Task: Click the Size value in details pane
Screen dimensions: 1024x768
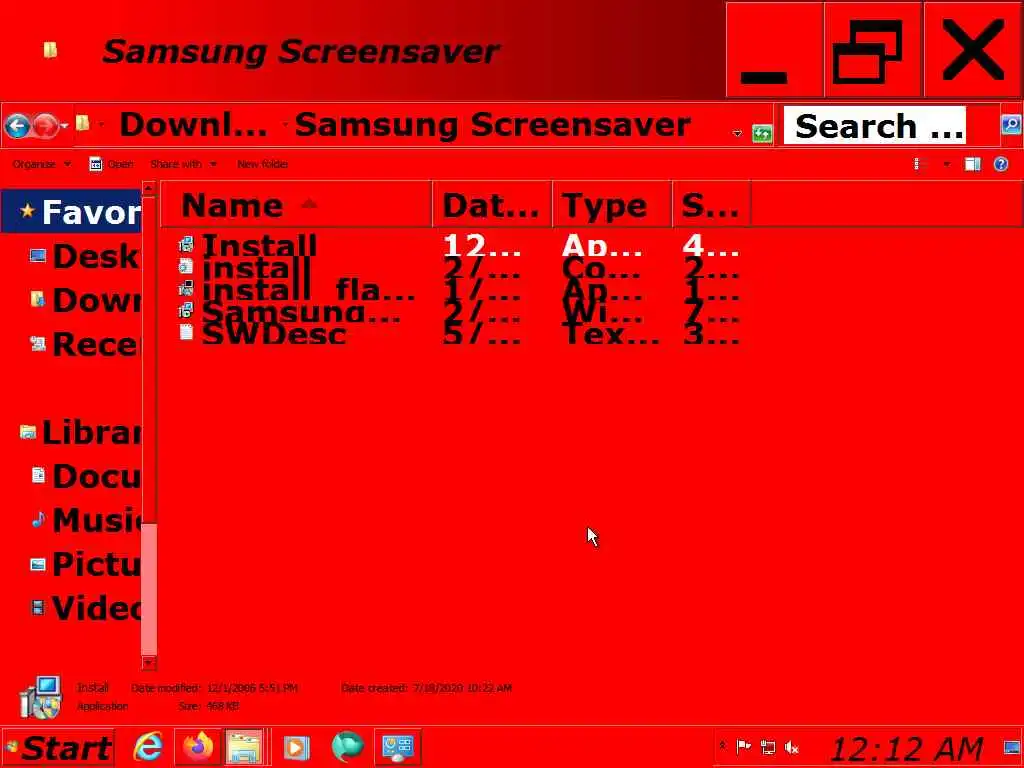Action: coord(223,706)
